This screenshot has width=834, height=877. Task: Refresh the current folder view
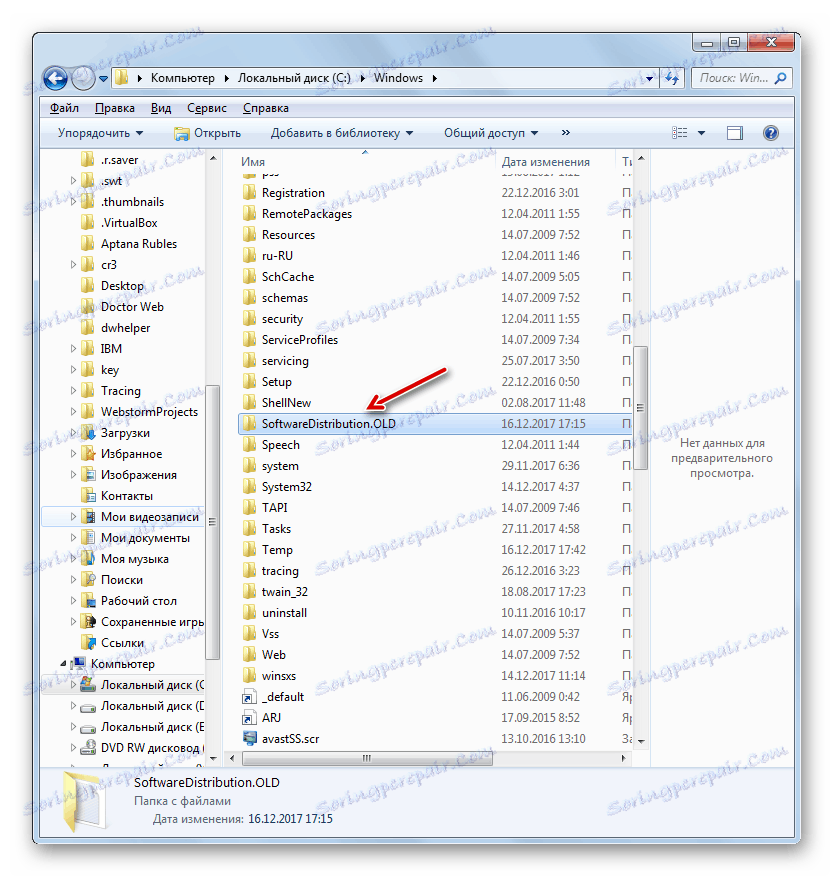[x=672, y=78]
